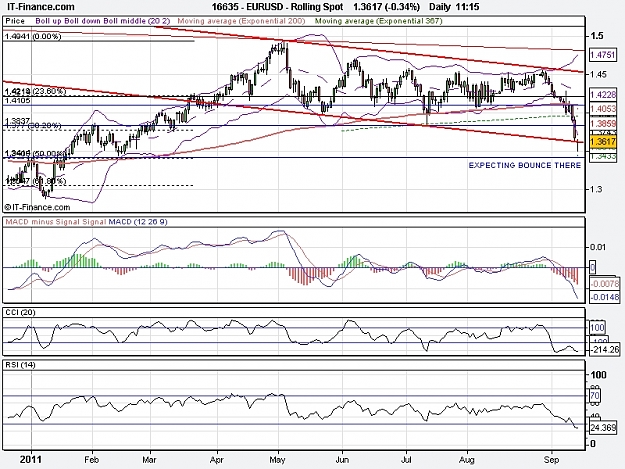Select the 'Mar' label on time axis

click(149, 460)
